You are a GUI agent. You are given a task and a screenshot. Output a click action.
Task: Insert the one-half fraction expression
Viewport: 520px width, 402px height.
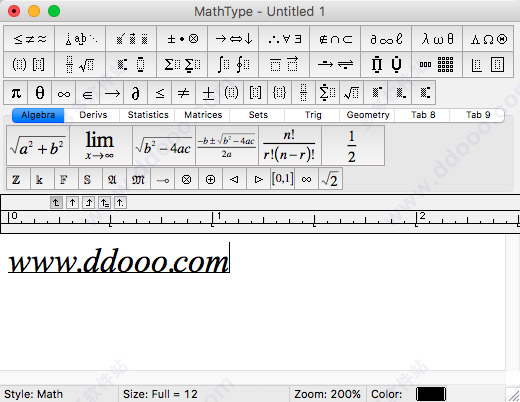click(353, 146)
